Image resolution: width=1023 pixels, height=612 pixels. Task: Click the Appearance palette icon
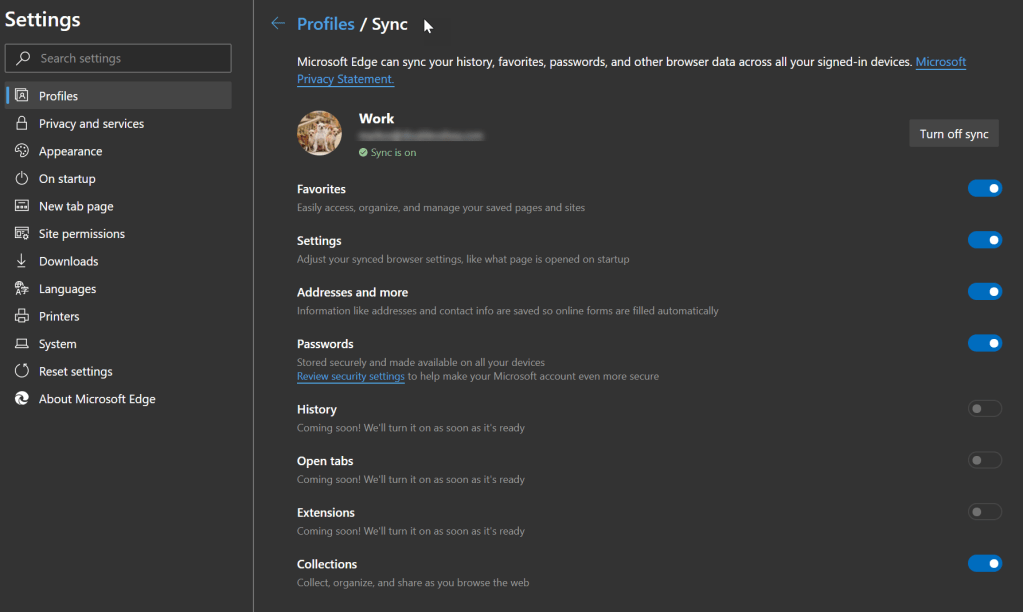pos(21,151)
